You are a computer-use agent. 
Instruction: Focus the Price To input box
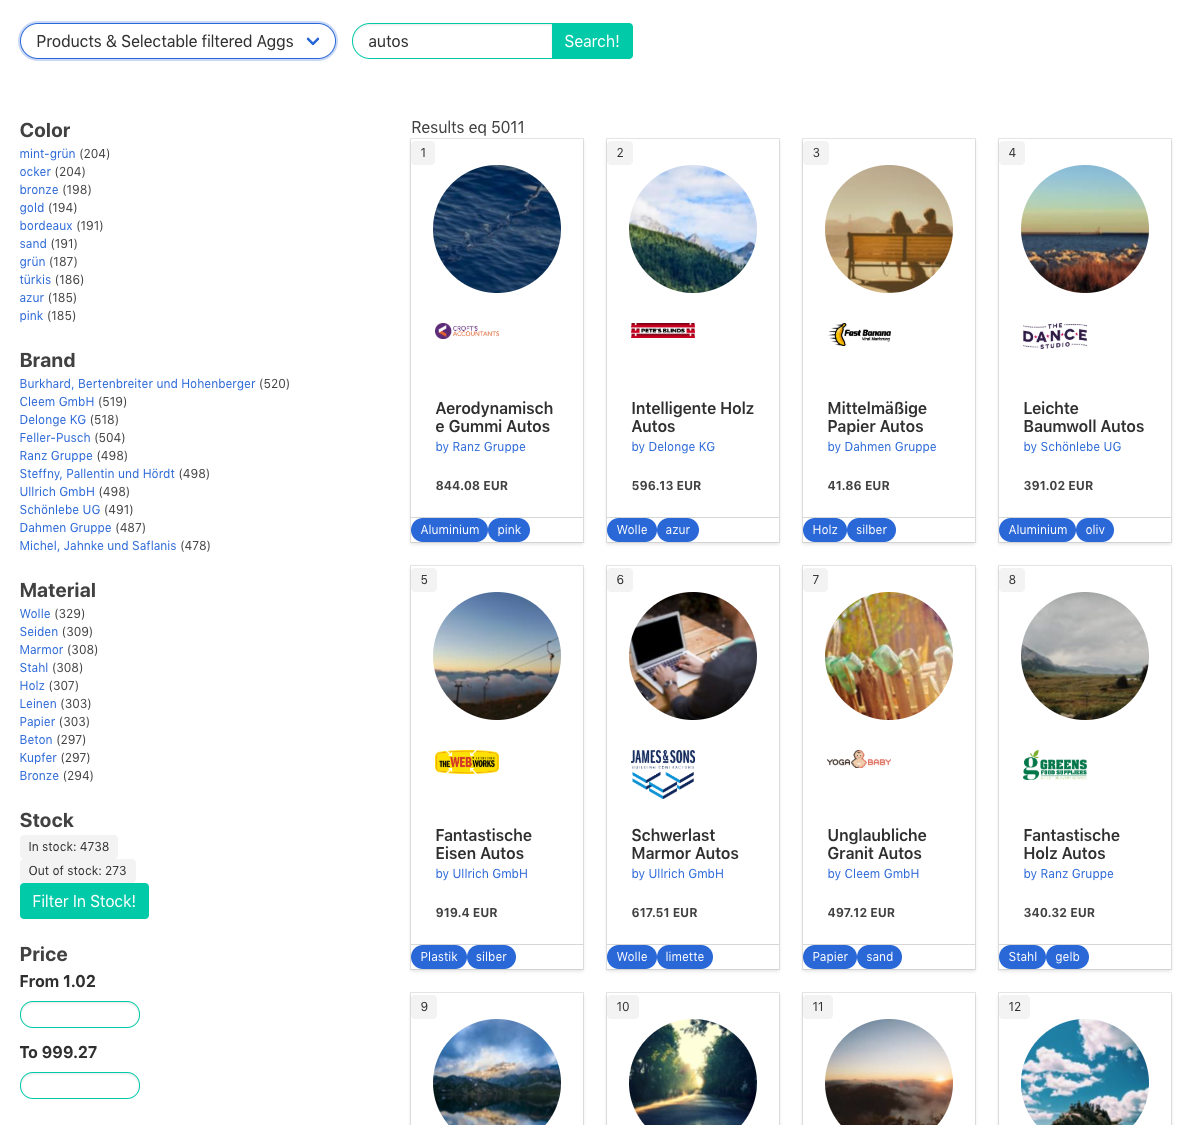(x=80, y=1085)
